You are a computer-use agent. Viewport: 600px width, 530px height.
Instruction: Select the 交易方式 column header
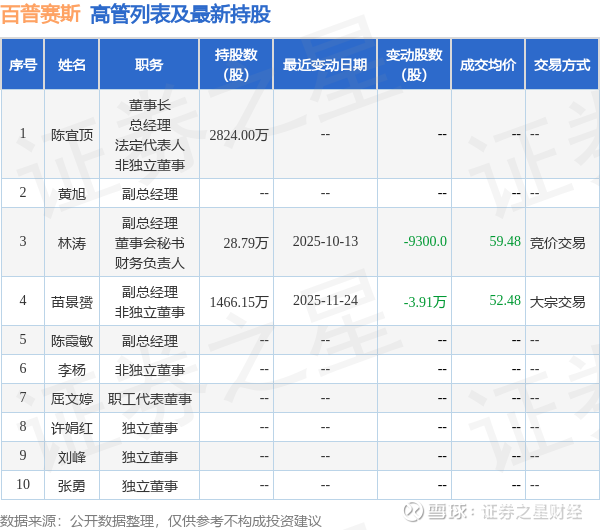click(x=562, y=65)
